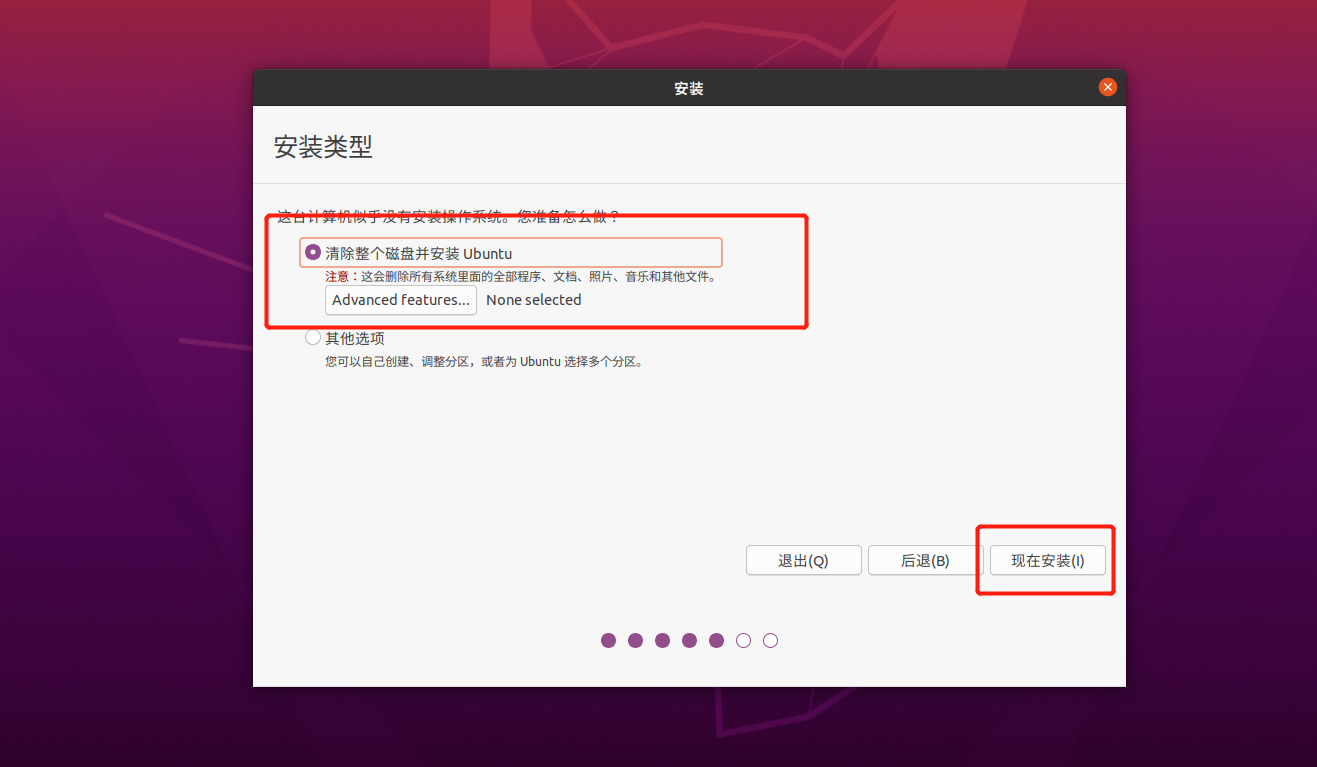Click the 'None selected' status text
This screenshot has height=767, width=1317.
point(533,300)
